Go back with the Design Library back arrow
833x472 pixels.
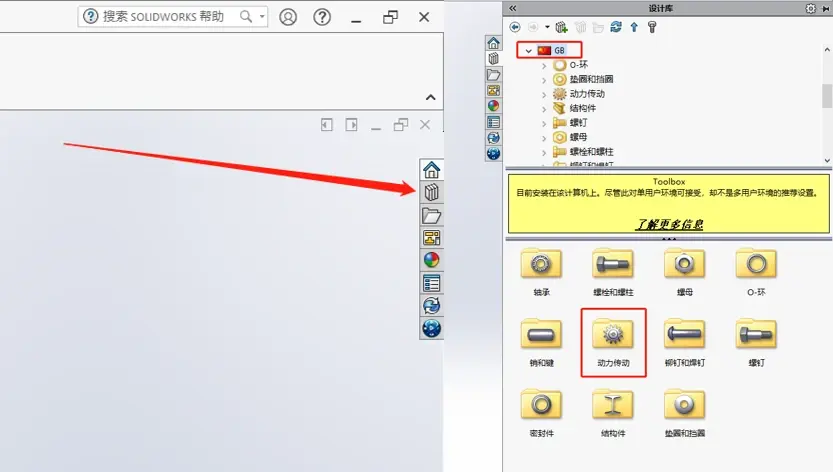(x=515, y=27)
